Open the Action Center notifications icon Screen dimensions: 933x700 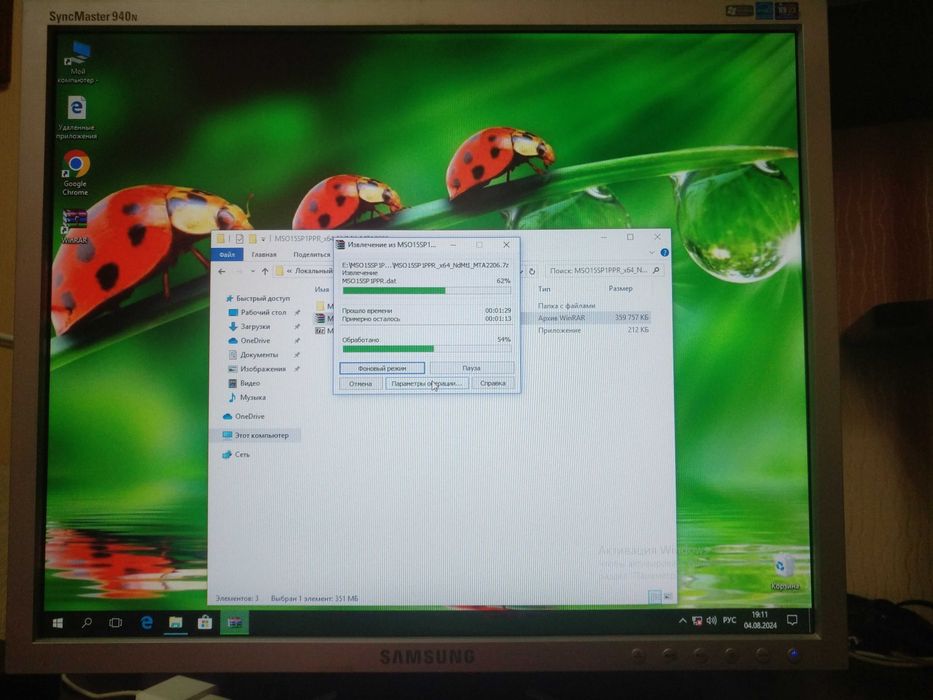point(792,620)
